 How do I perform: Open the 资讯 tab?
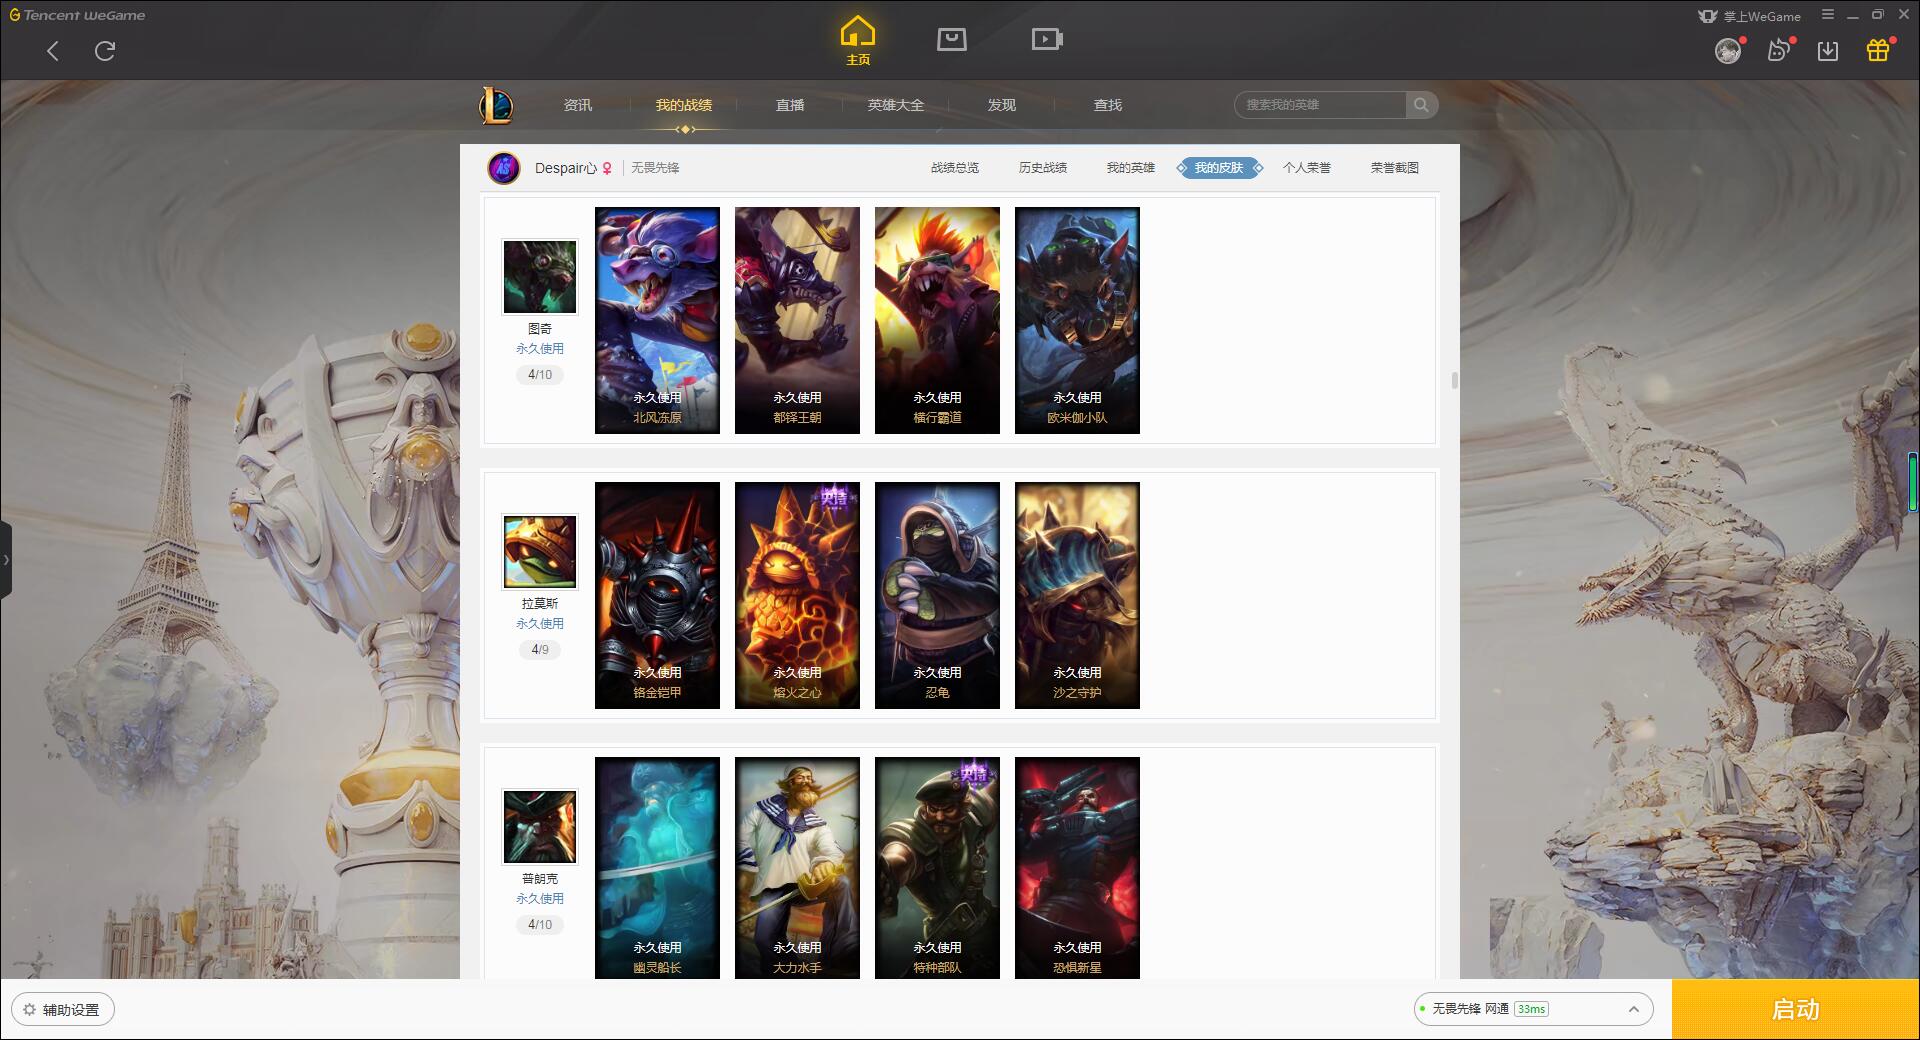(577, 105)
